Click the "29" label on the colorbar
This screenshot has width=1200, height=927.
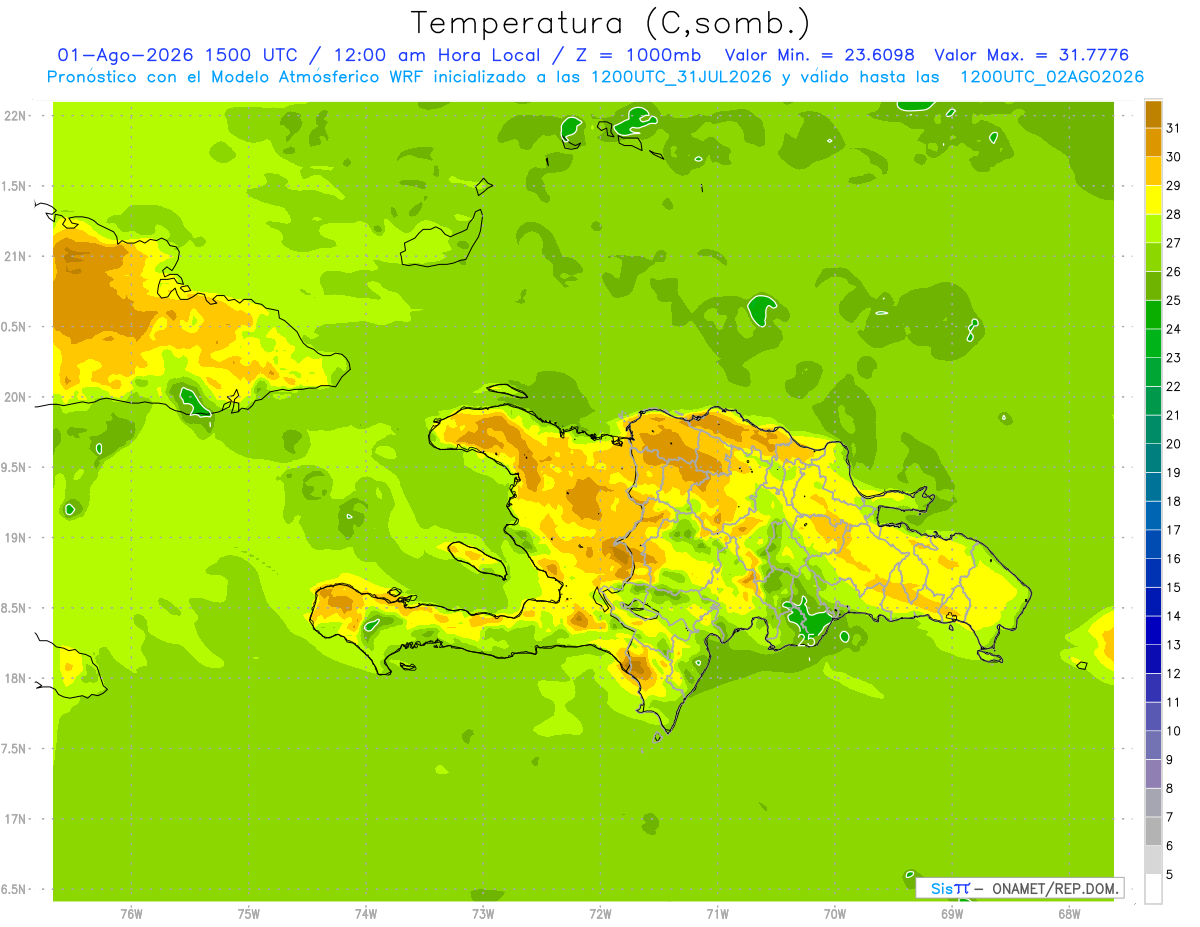(1174, 186)
